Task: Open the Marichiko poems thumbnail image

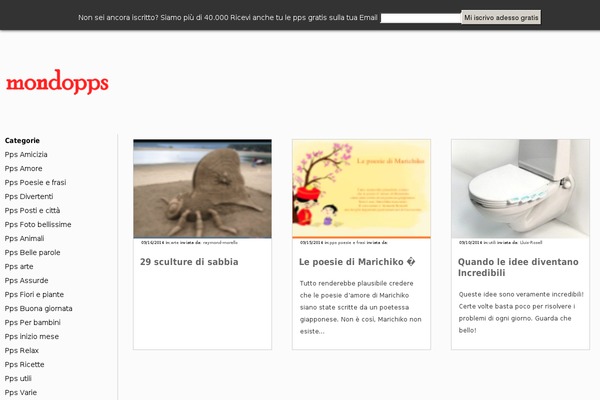Action: pyautogui.click(x=361, y=188)
